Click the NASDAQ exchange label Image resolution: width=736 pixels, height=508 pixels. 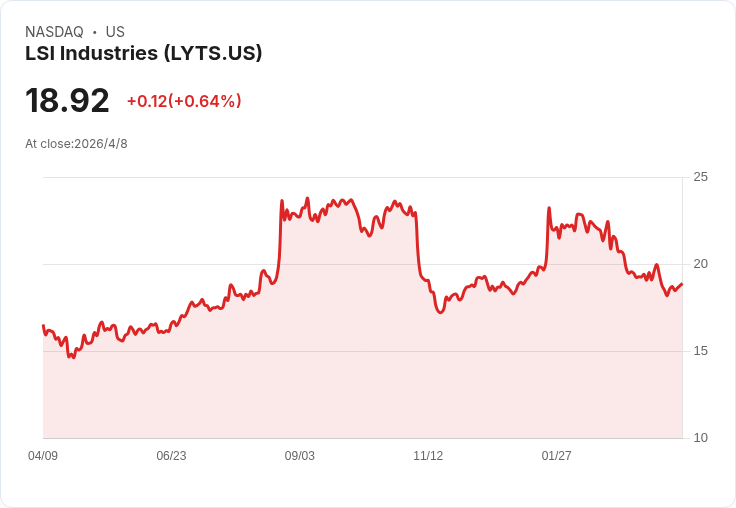tap(54, 32)
